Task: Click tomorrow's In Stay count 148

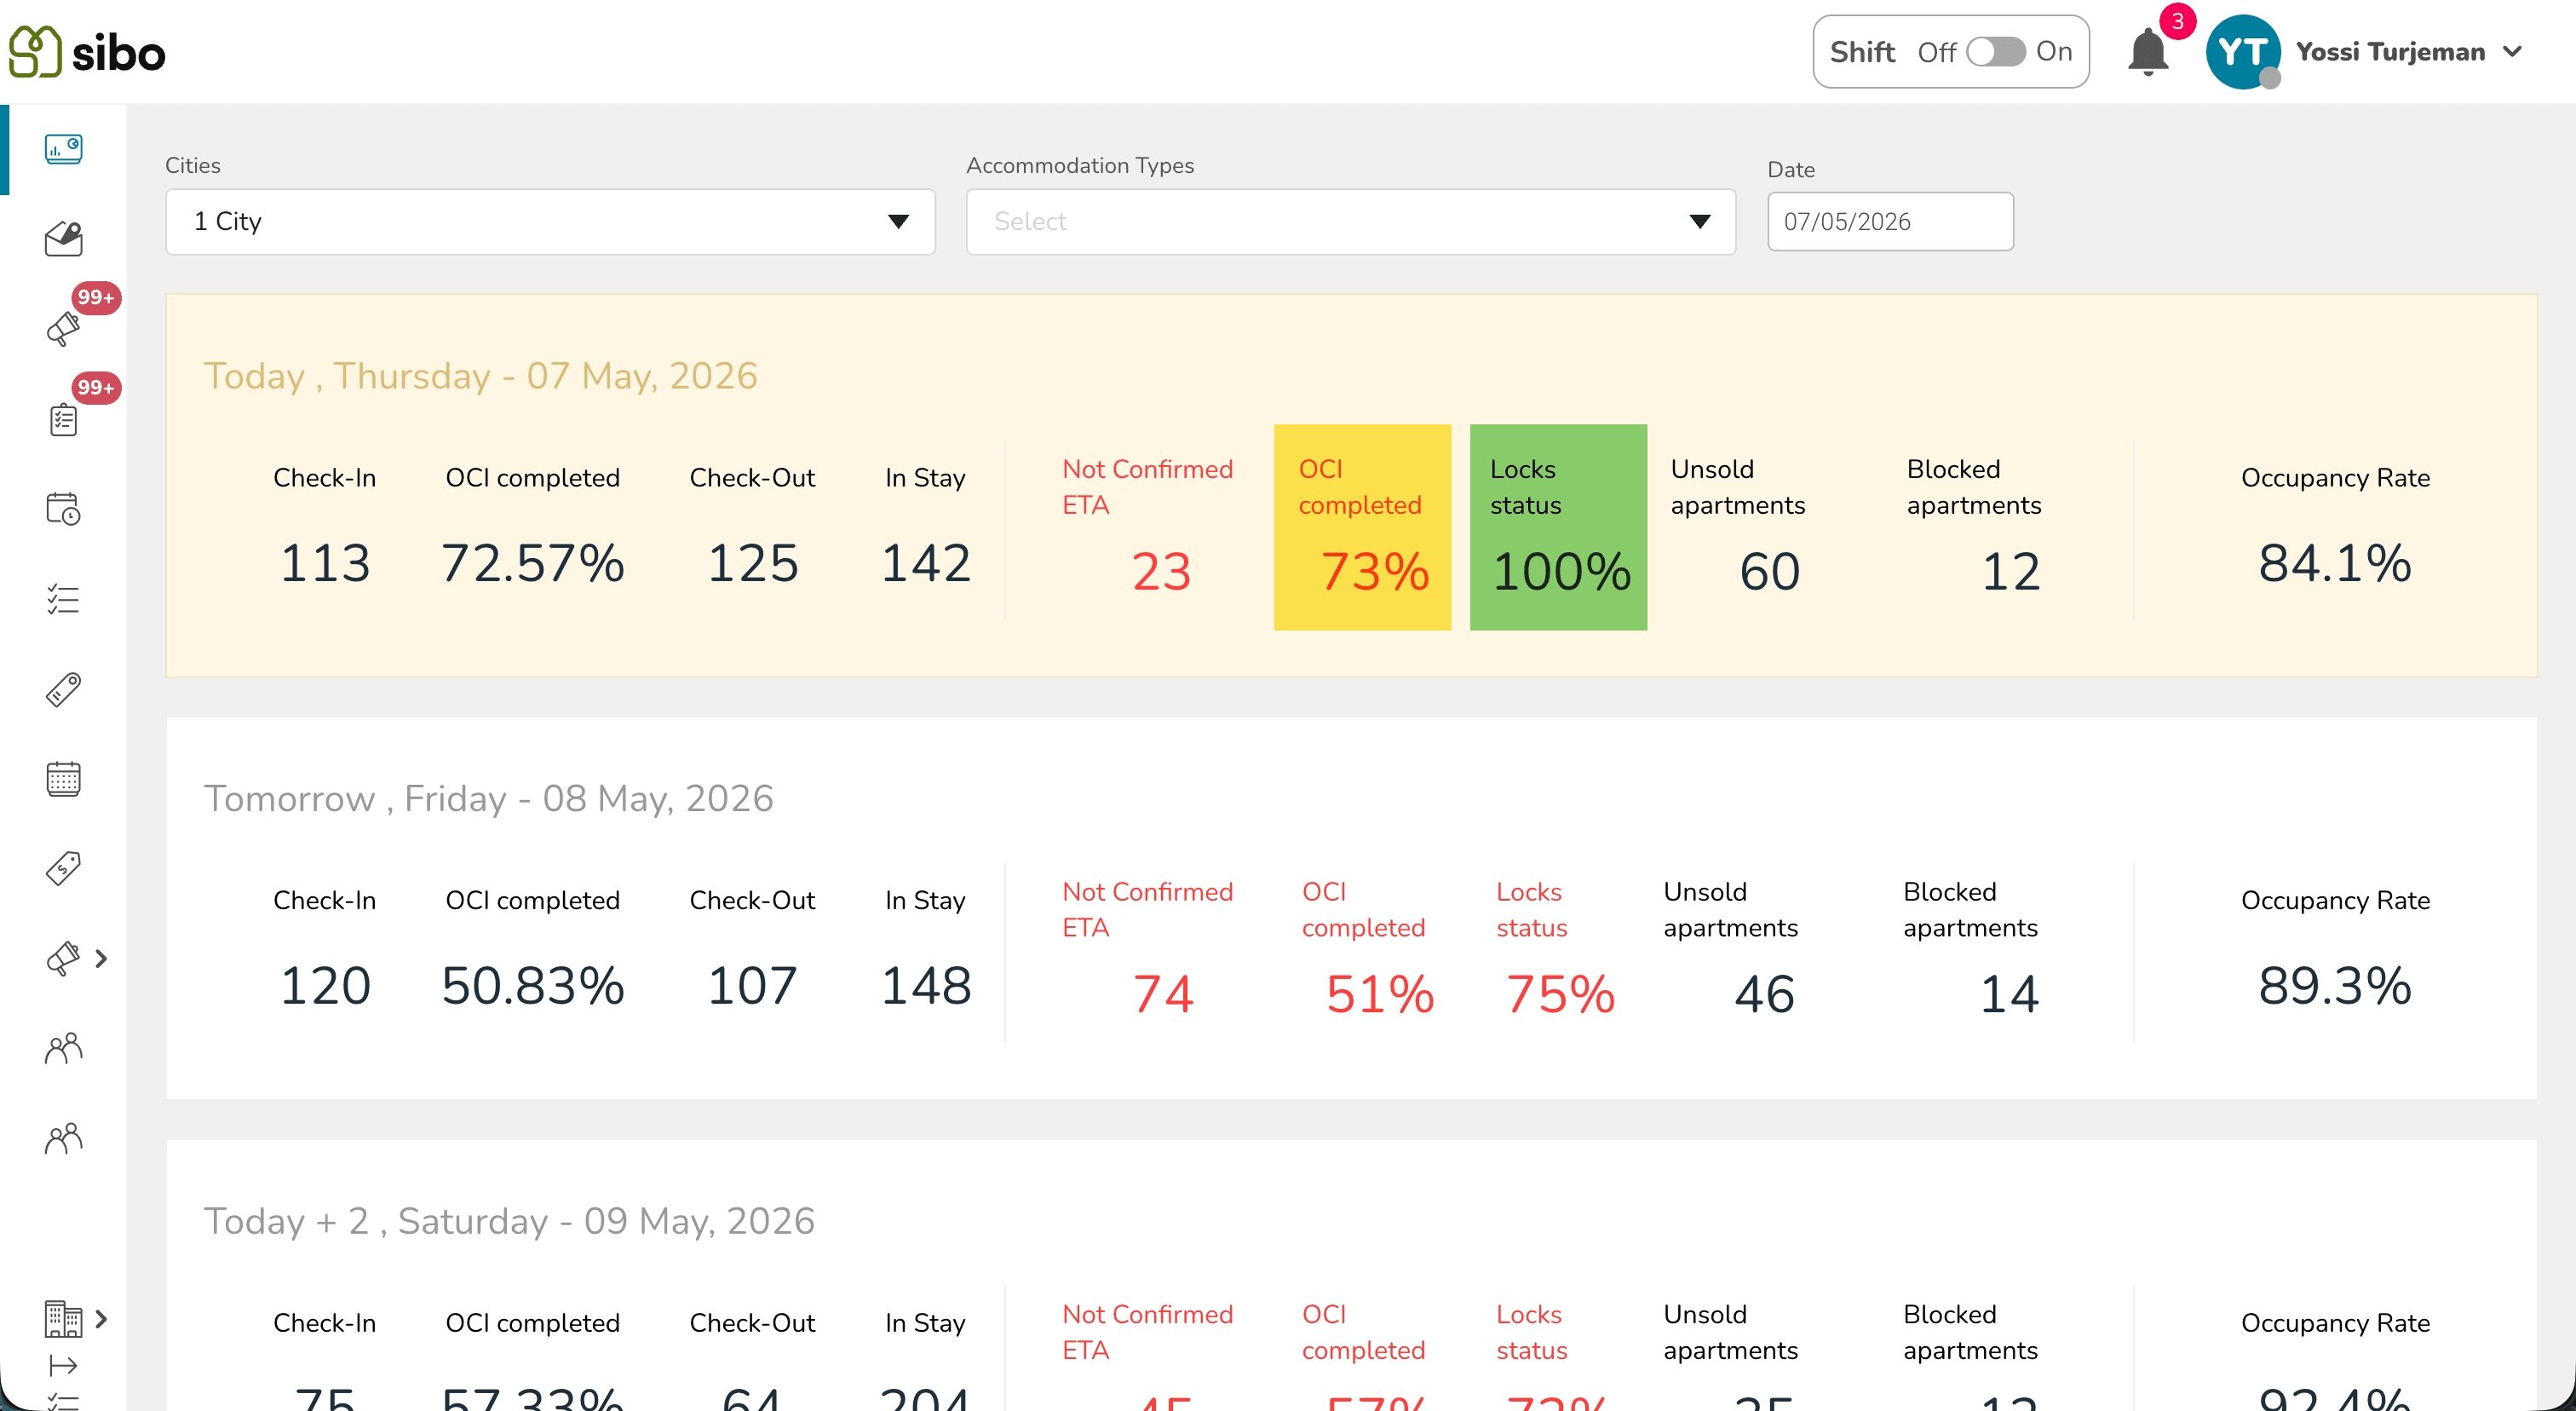Action: (925, 985)
